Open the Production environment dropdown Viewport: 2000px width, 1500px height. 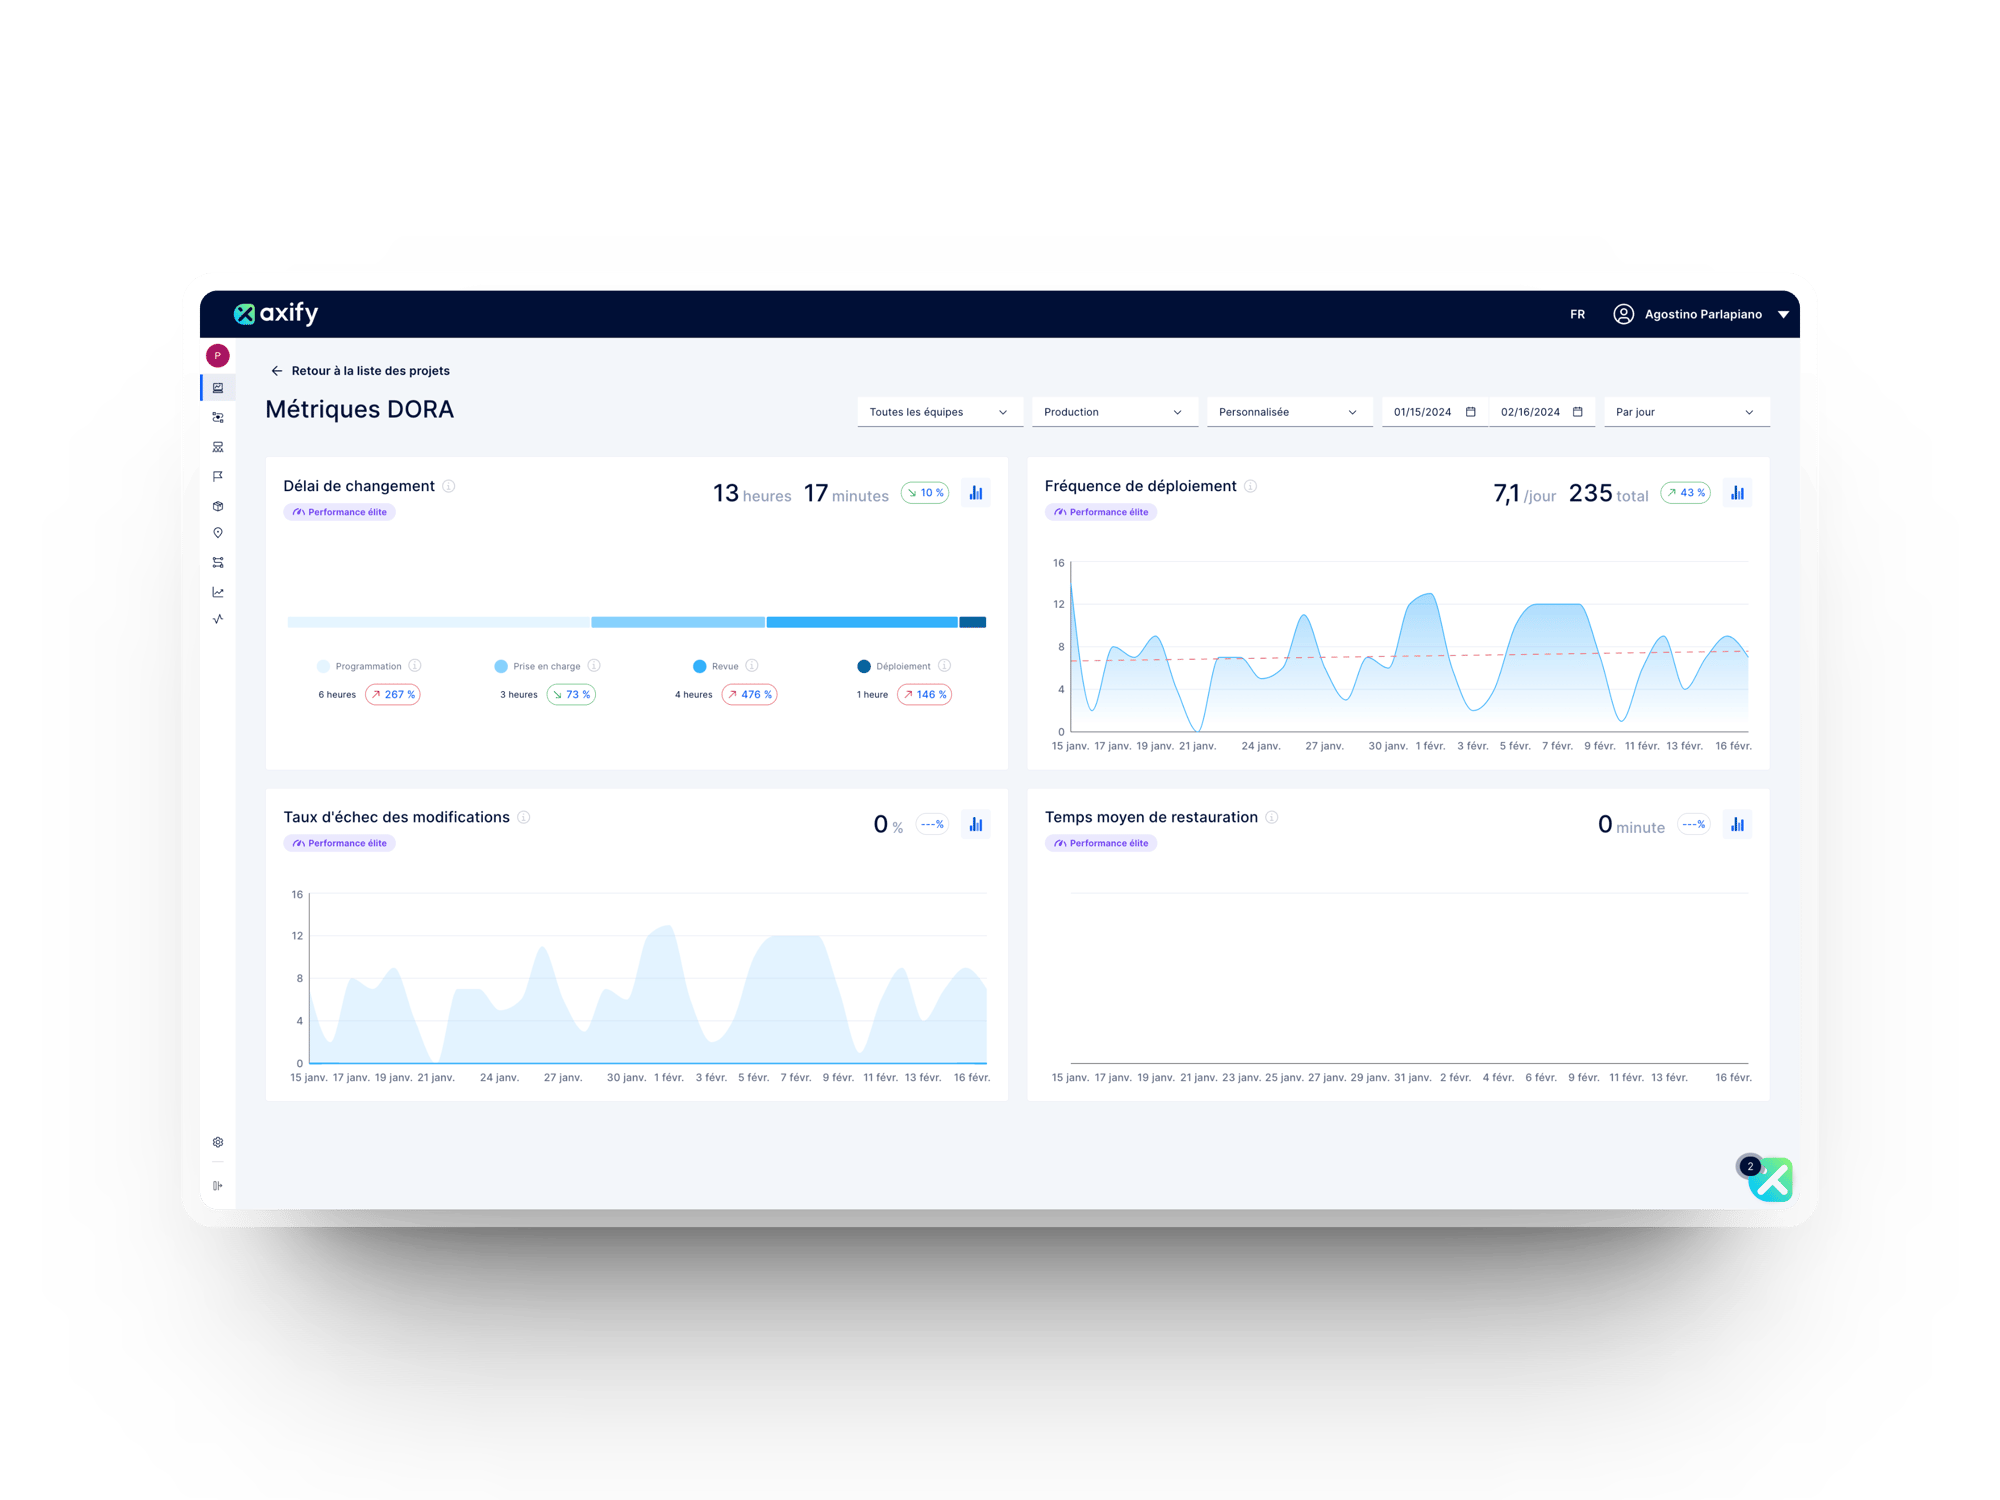point(1114,412)
